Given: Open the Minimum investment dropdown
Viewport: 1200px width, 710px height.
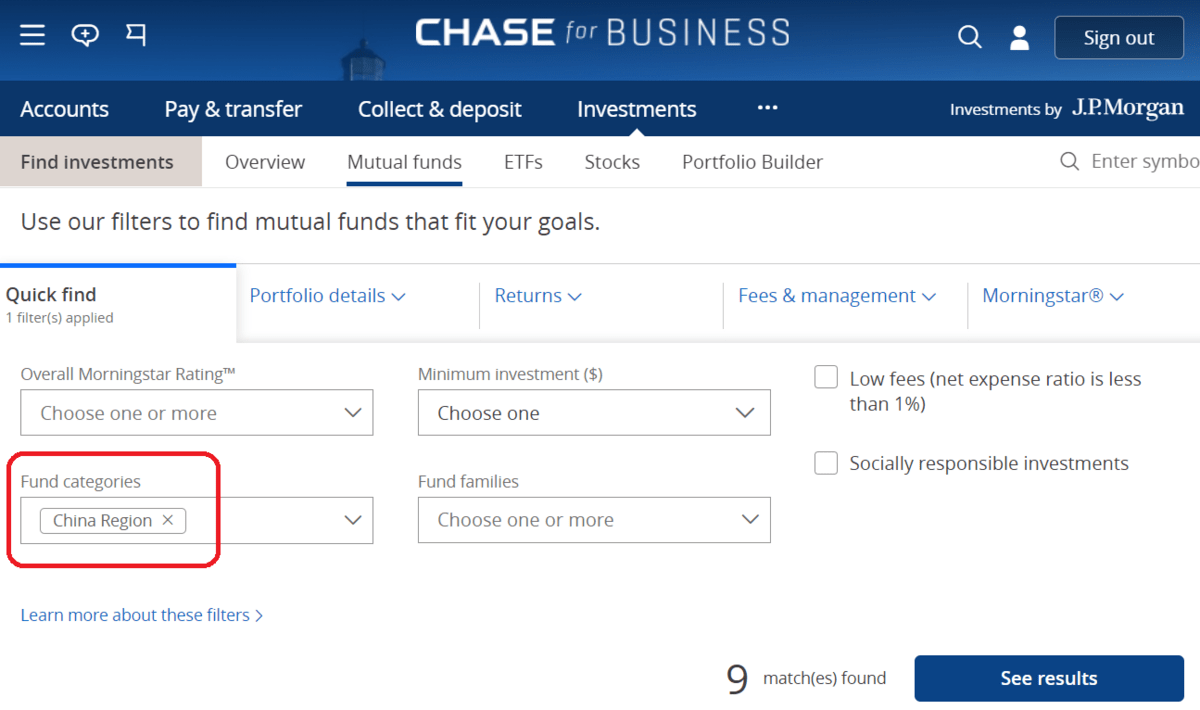Looking at the screenshot, I should pos(594,412).
